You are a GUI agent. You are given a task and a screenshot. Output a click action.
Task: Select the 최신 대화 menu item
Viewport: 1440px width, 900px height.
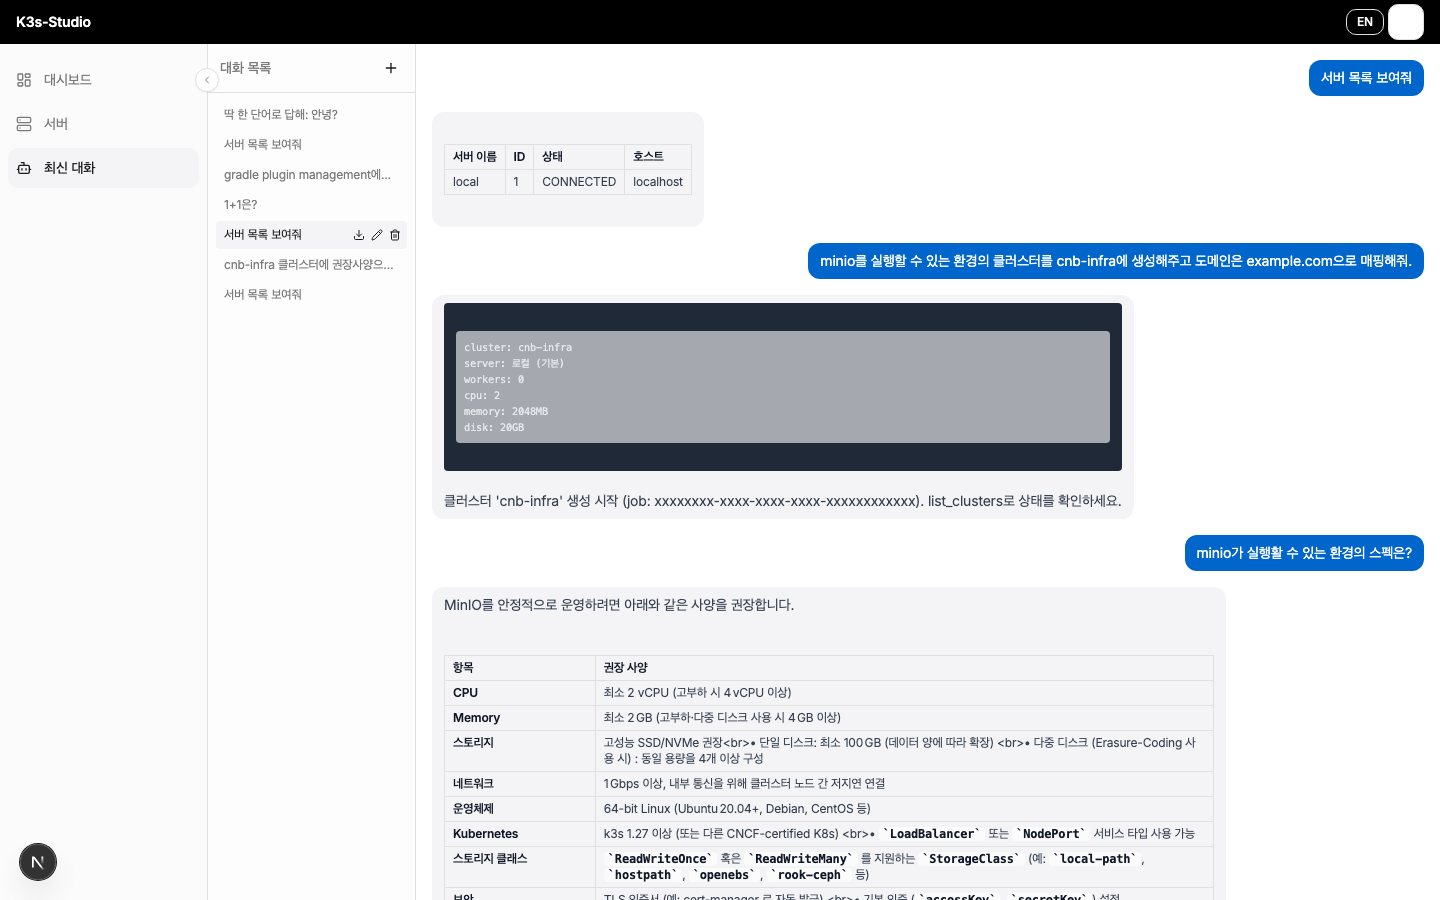tap(104, 168)
